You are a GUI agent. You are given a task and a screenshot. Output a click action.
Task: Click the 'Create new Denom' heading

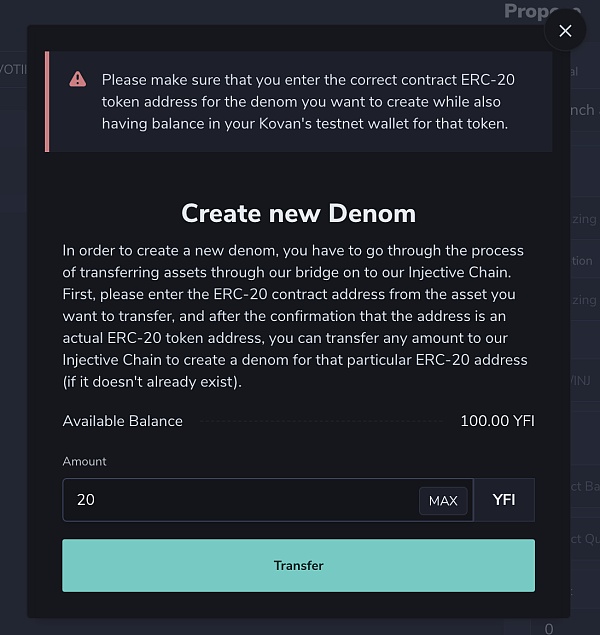pyautogui.click(x=298, y=213)
